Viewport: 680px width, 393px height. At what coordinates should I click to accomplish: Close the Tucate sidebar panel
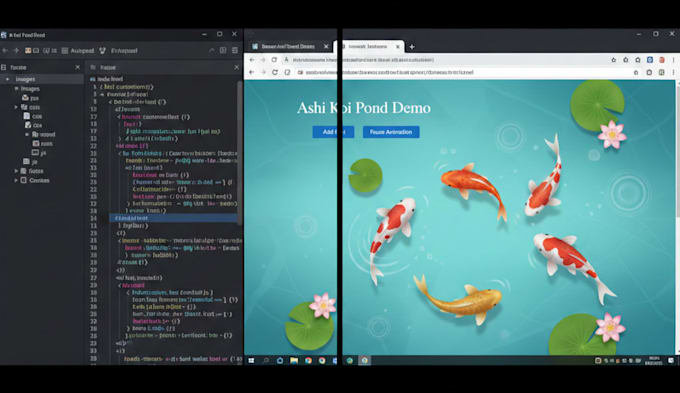click(78, 67)
